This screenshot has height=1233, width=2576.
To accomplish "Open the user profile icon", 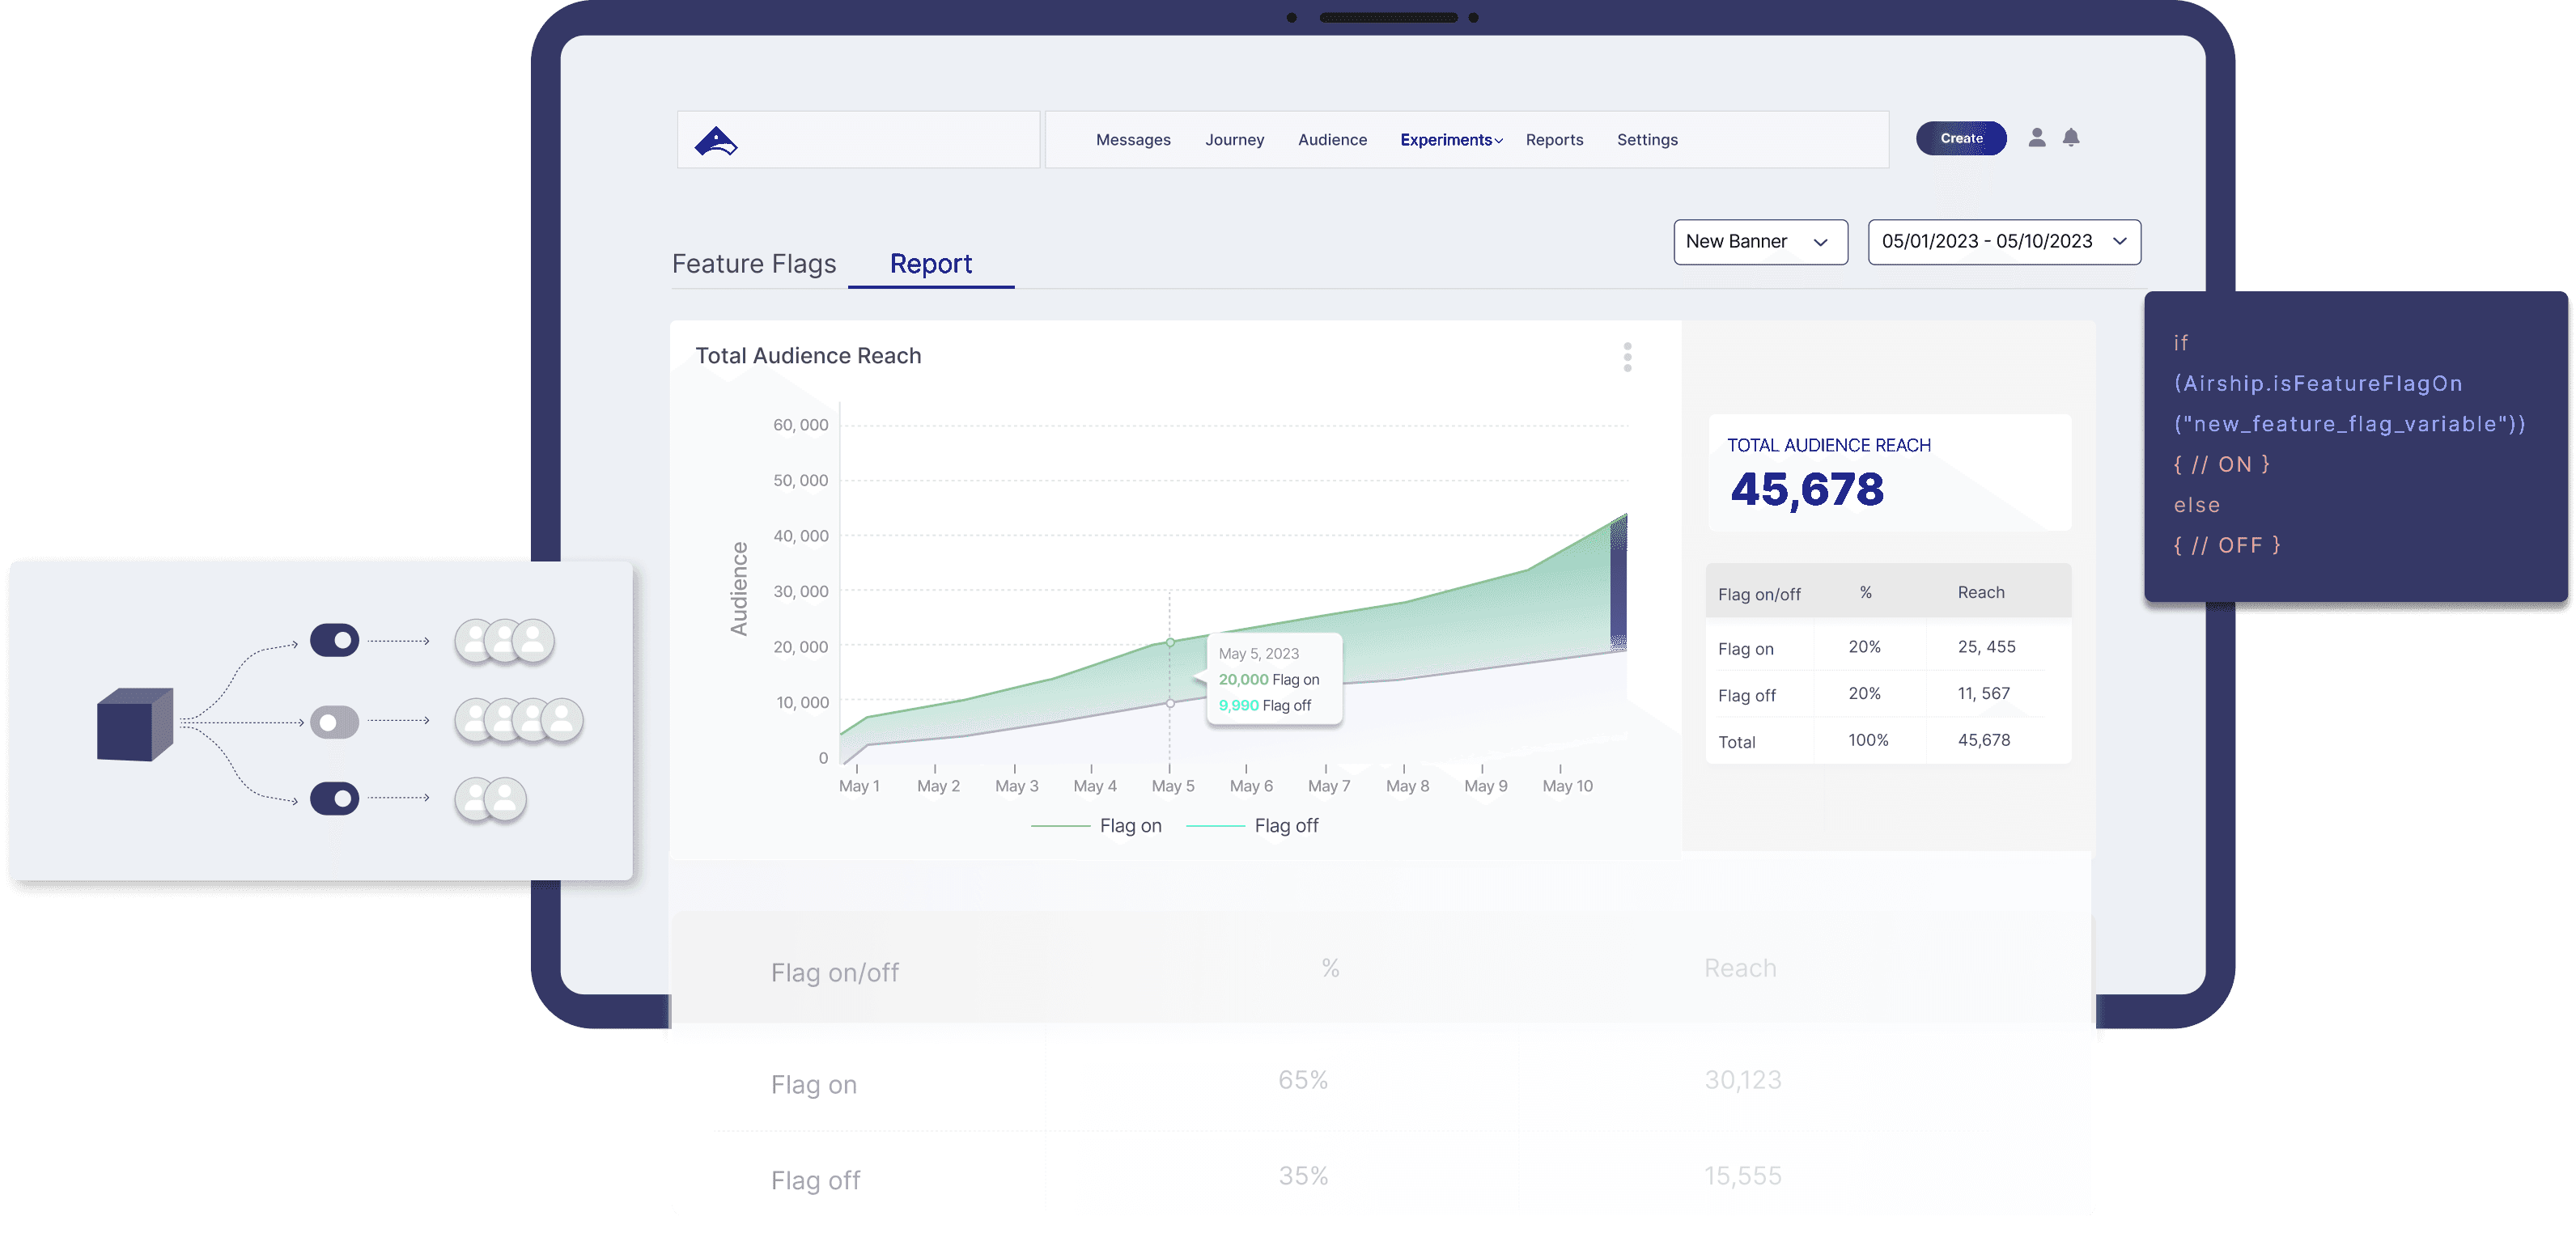I will pos(2036,138).
